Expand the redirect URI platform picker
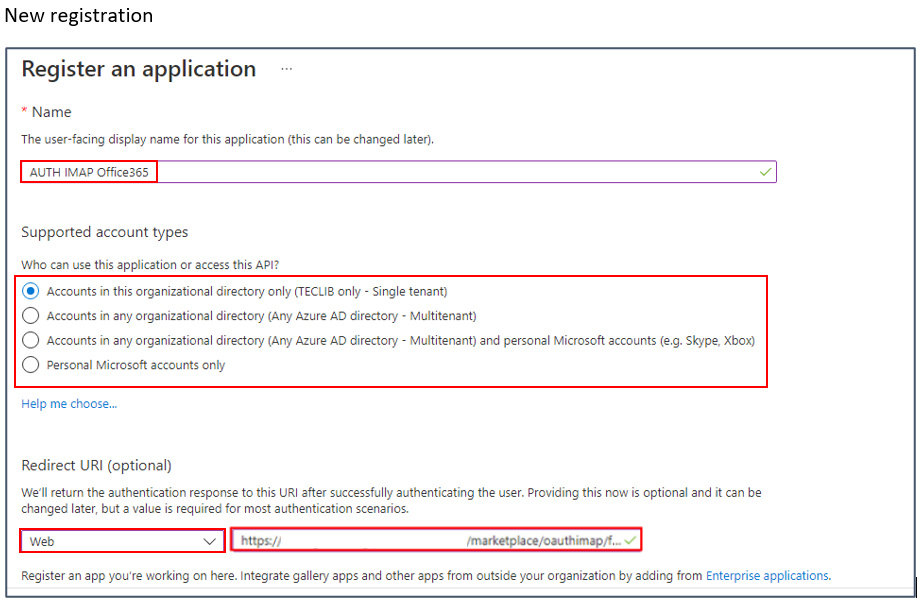This screenshot has height=603, width=923. 120,540
